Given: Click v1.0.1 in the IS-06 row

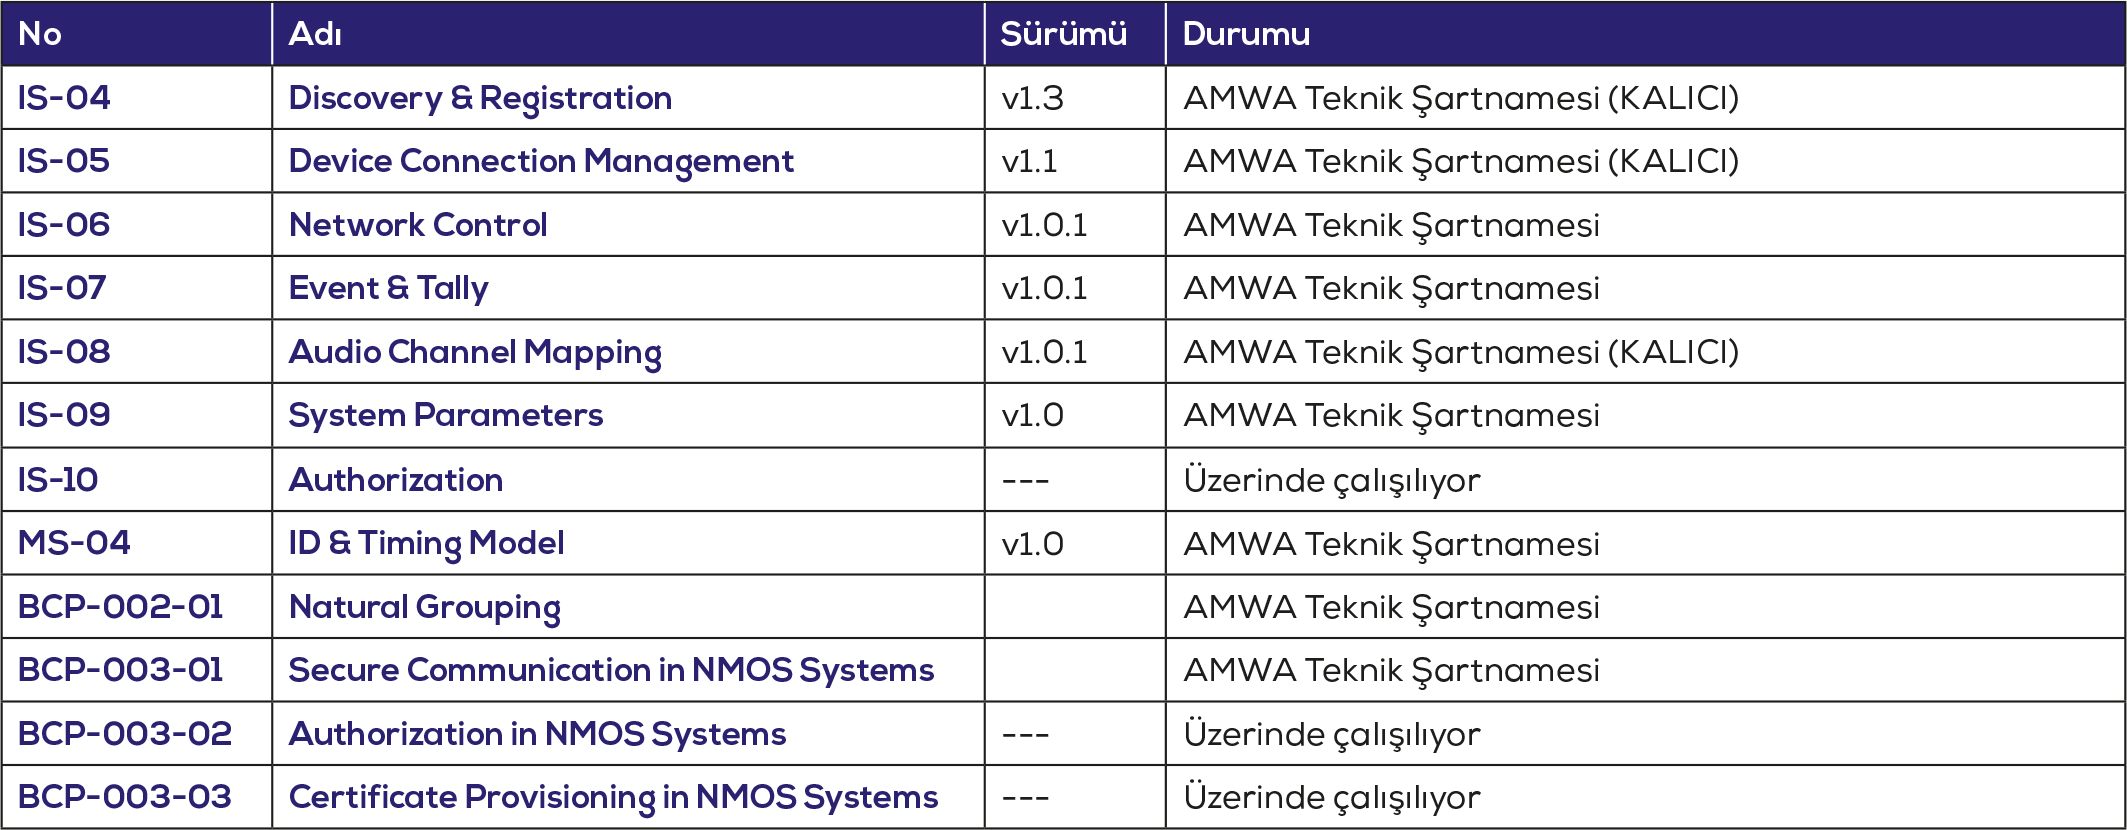Looking at the screenshot, I should click(x=1044, y=225).
